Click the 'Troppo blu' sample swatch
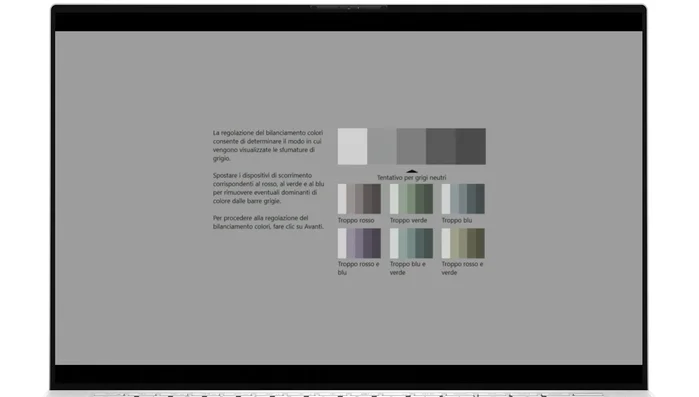 click(463, 199)
